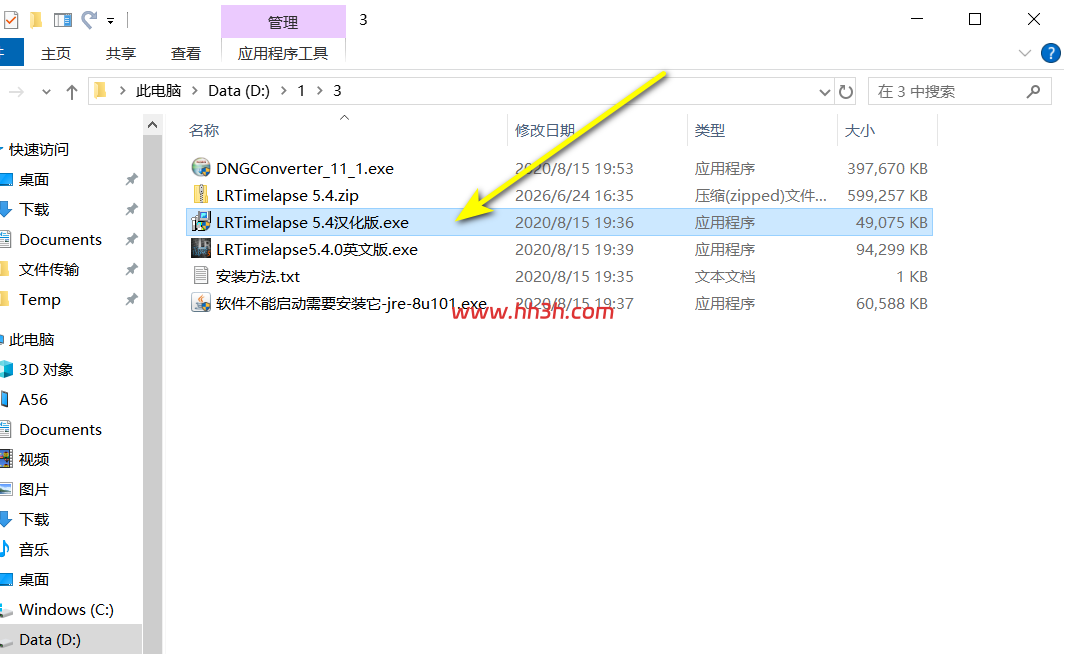Open the A56 device in navigation pane
1065x654 pixels.
pos(33,399)
